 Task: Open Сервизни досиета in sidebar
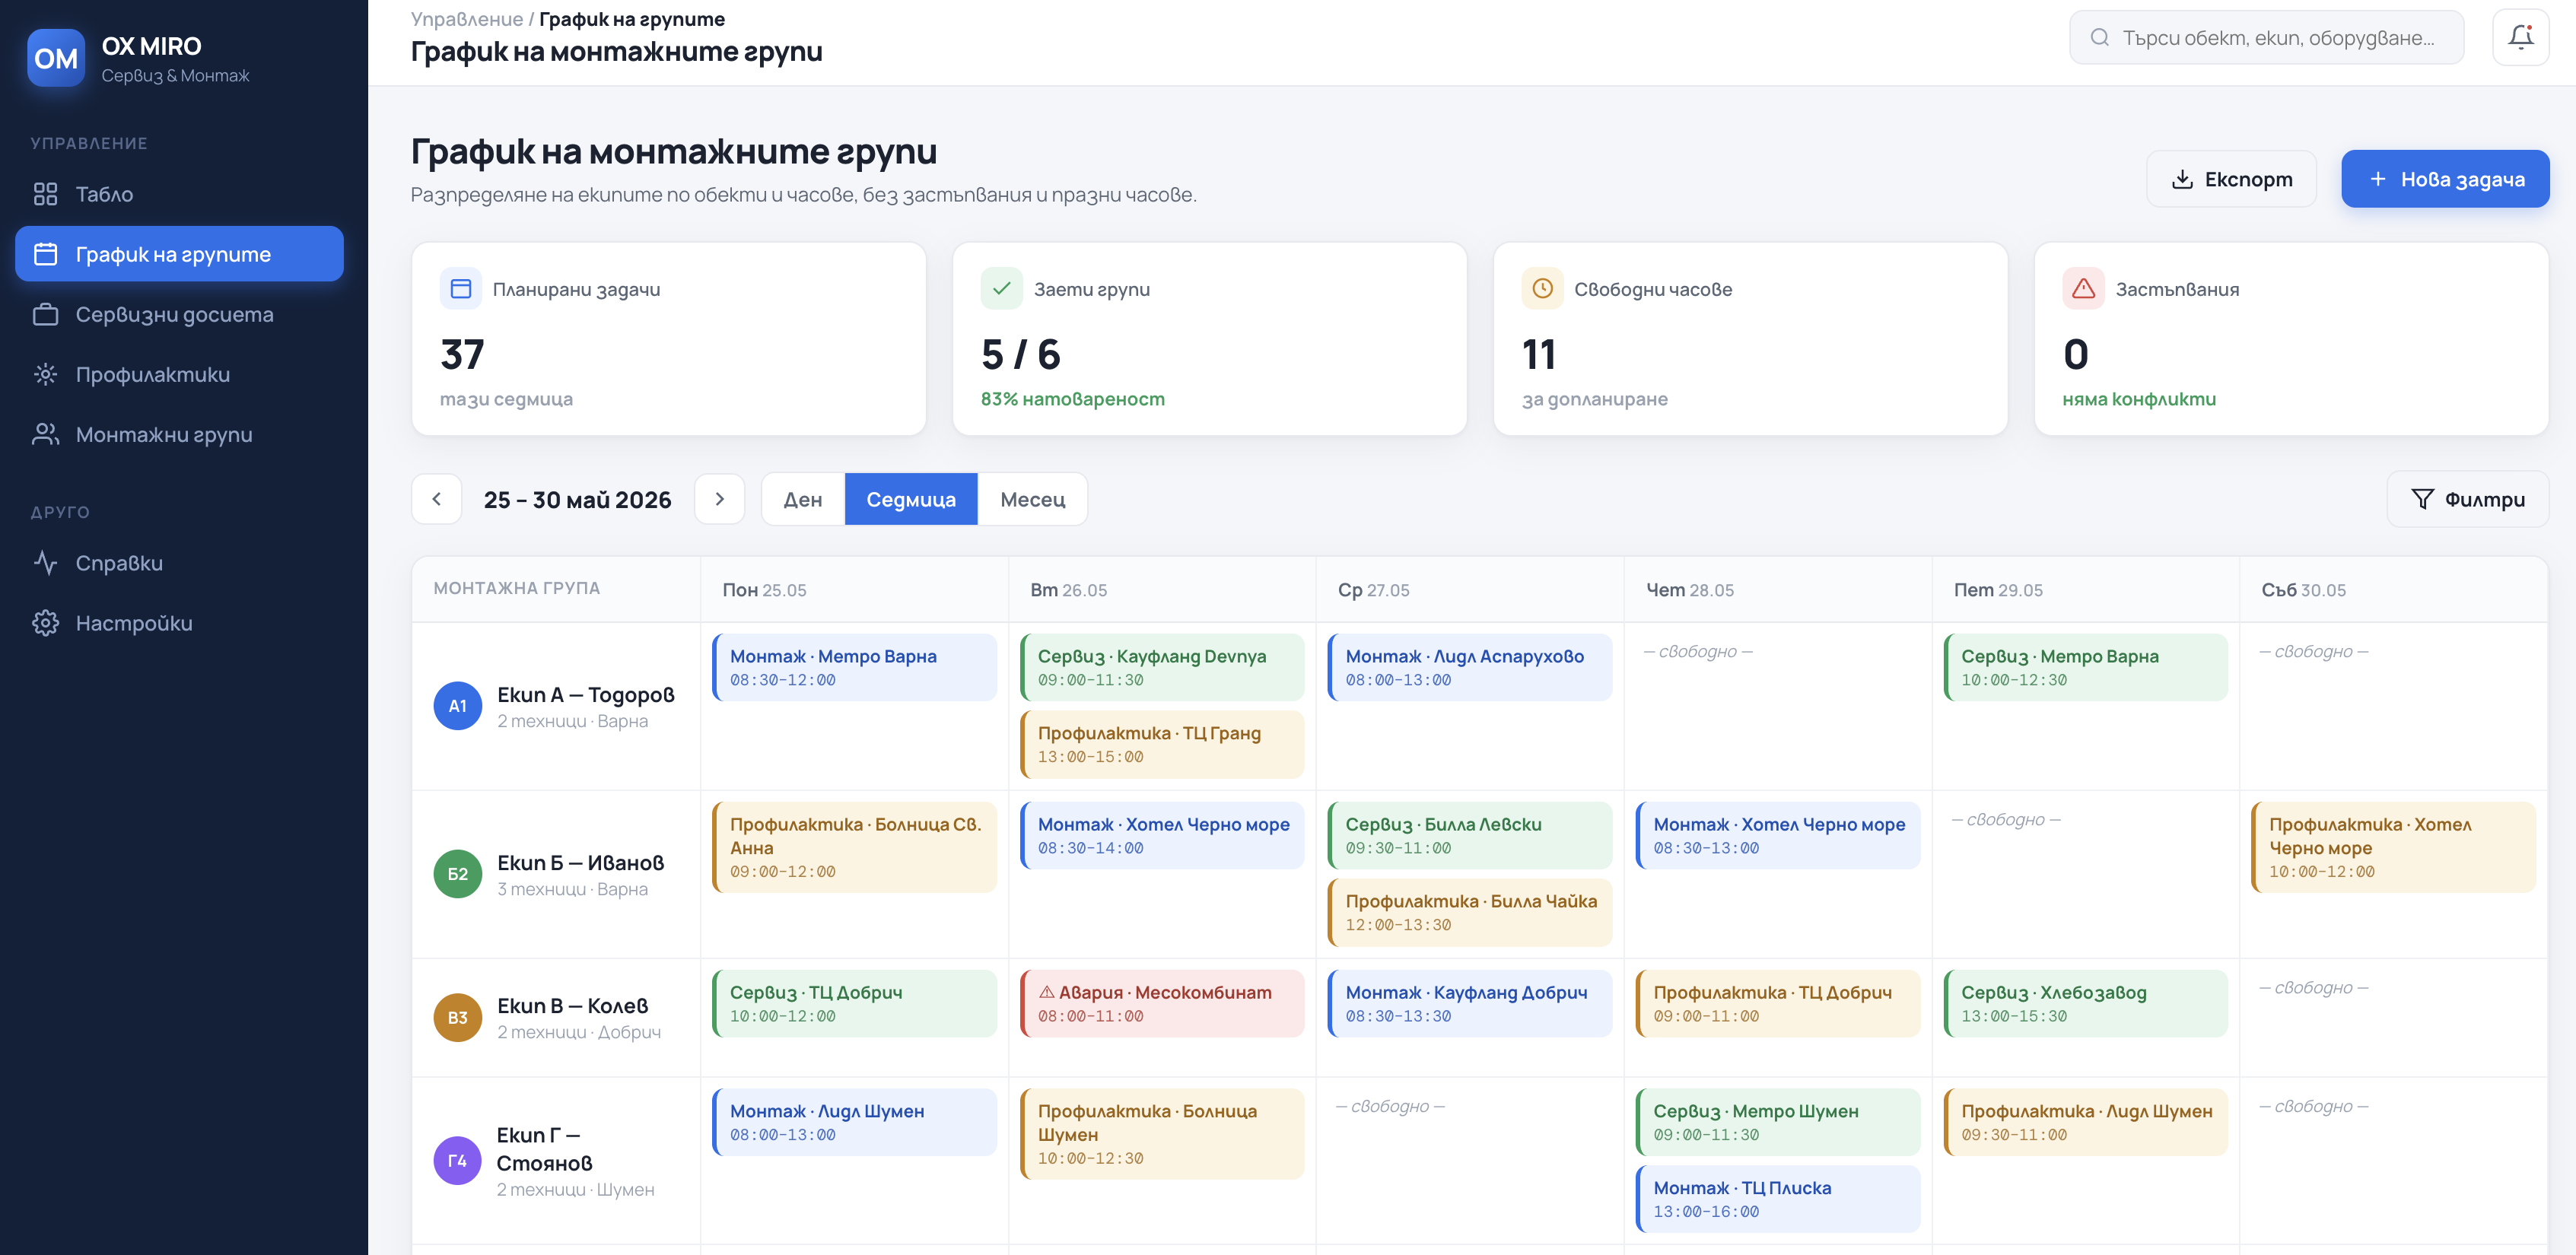[x=180, y=314]
